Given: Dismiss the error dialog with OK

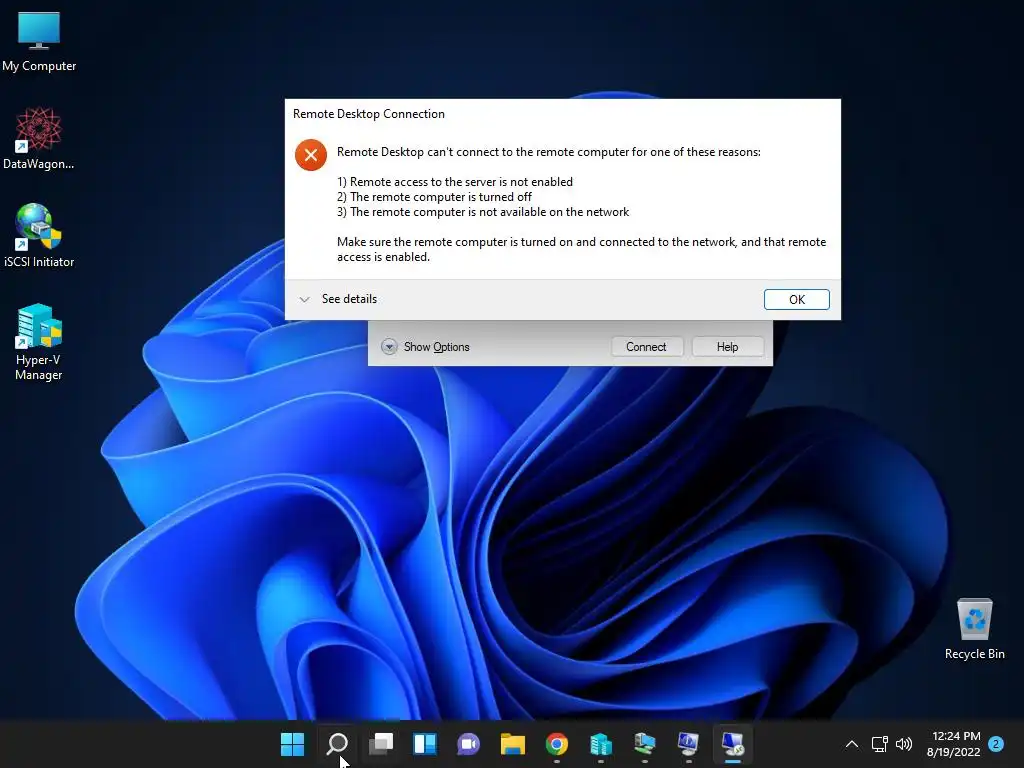Looking at the screenshot, I should click(796, 299).
